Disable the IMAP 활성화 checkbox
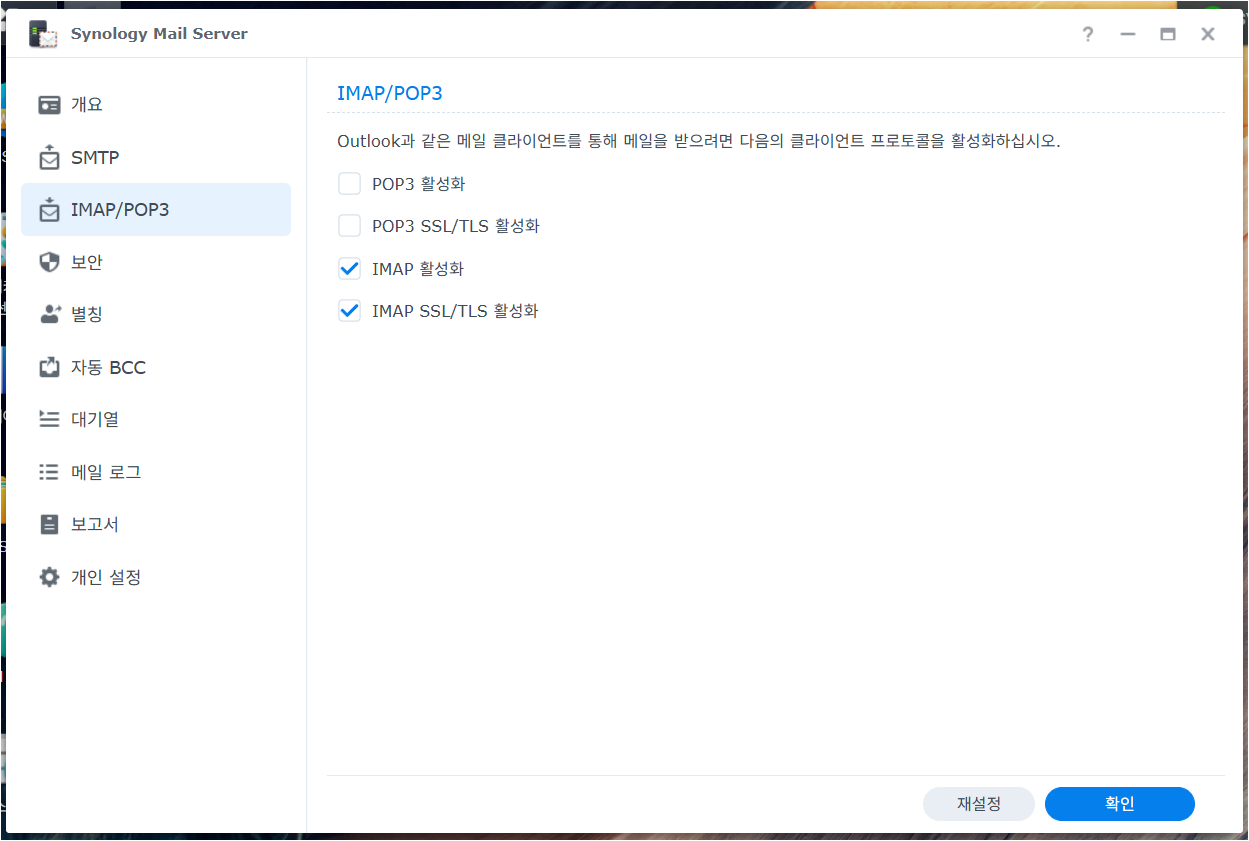Image resolution: width=1249 pixels, height=841 pixels. 349,268
